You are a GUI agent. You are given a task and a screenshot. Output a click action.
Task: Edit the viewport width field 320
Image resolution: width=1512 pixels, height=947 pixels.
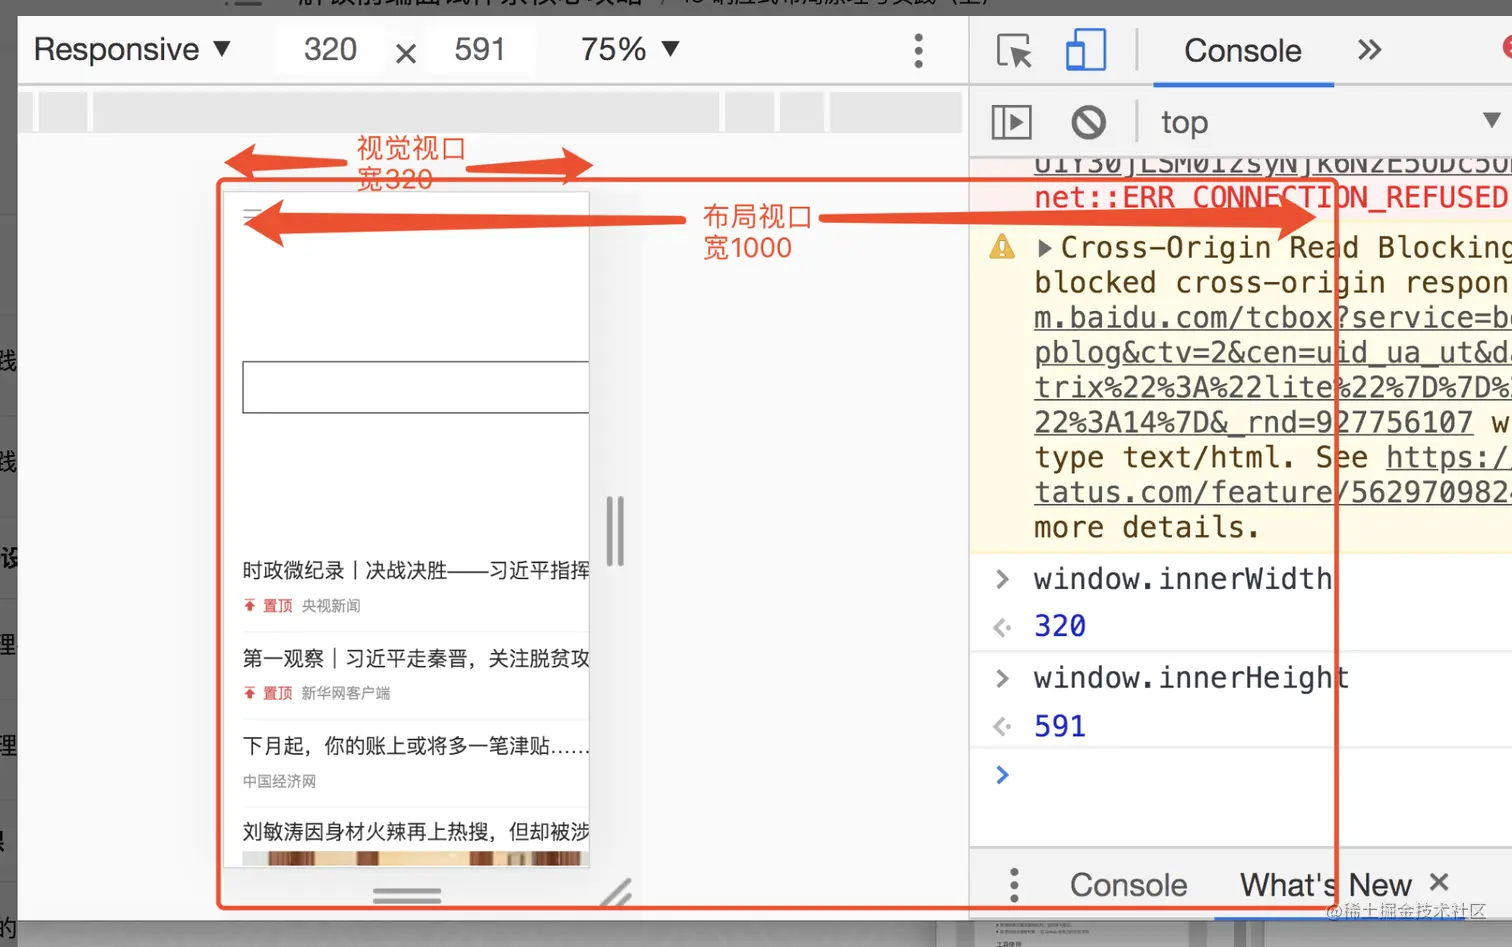[x=330, y=49]
